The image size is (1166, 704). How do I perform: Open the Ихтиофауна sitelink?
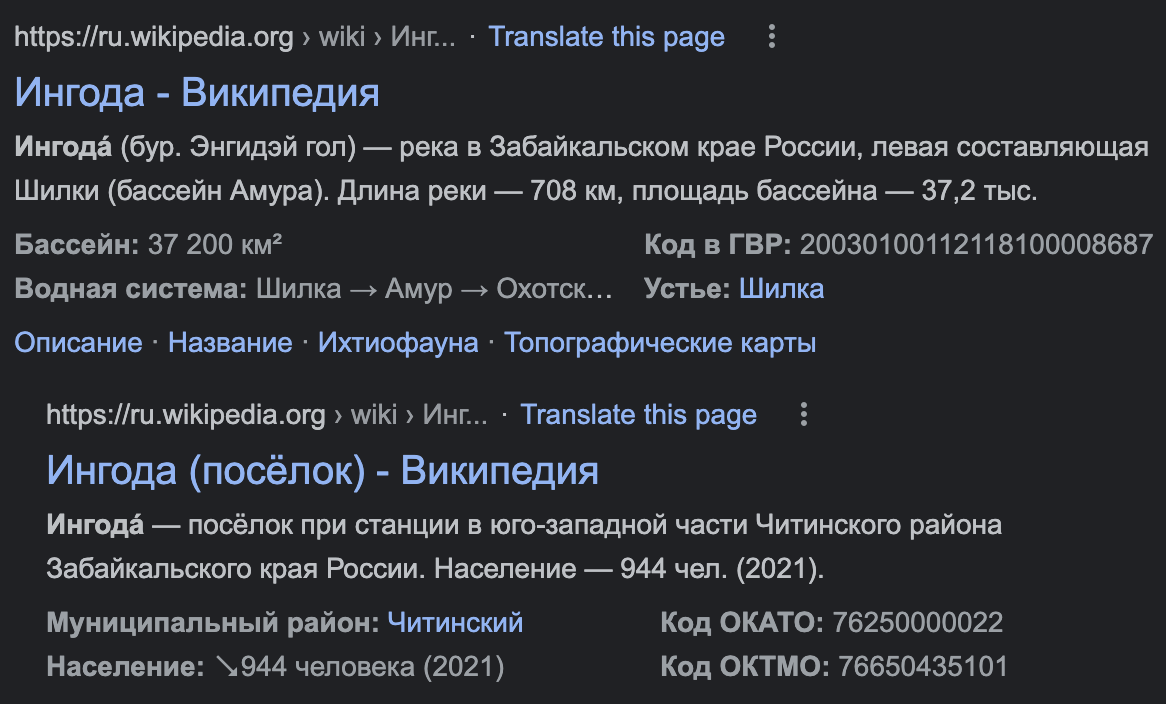tap(398, 343)
